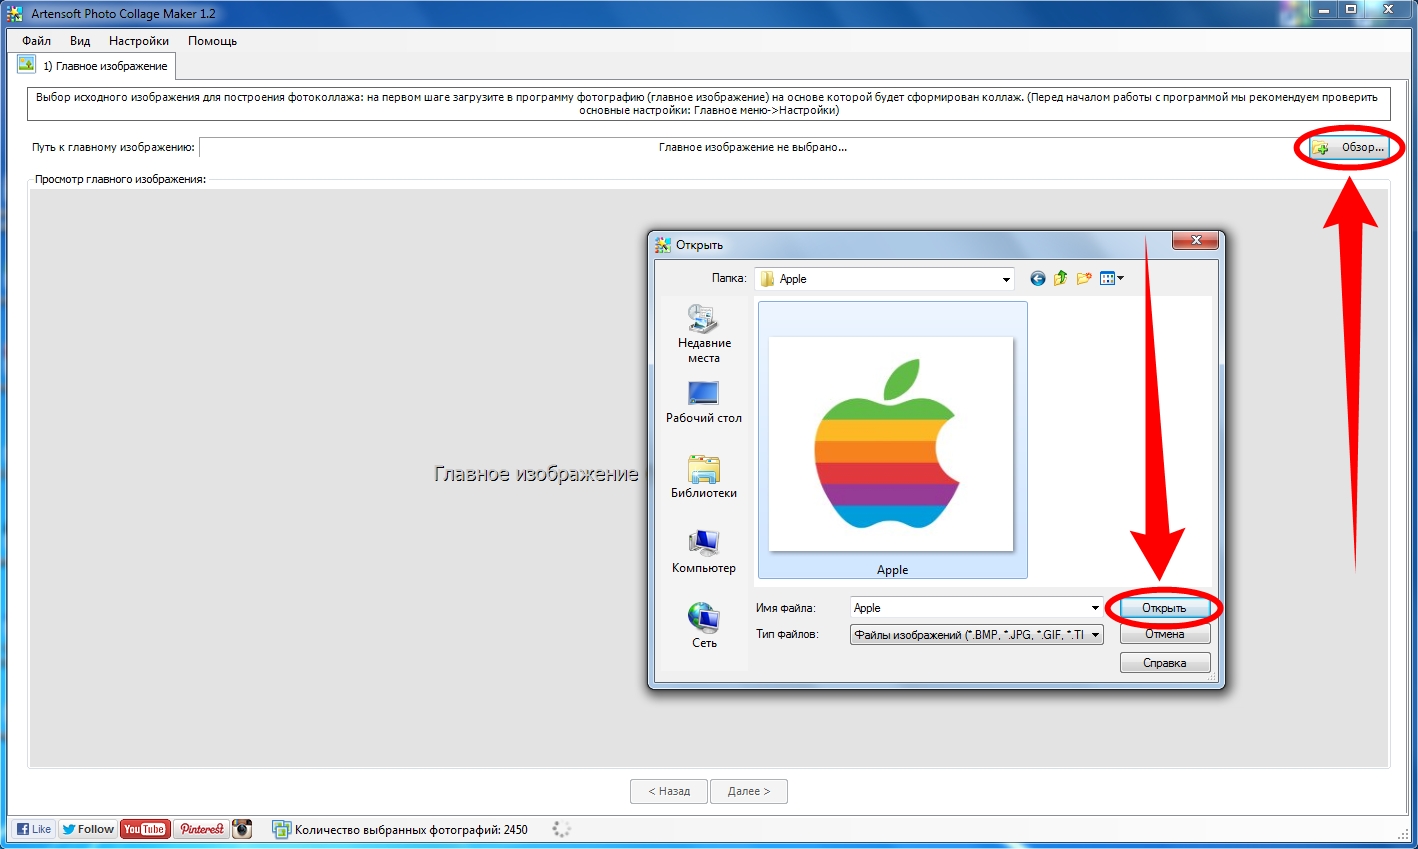Close the Открыть dialog
Screen dimensions: 1418x849
click(1195, 240)
